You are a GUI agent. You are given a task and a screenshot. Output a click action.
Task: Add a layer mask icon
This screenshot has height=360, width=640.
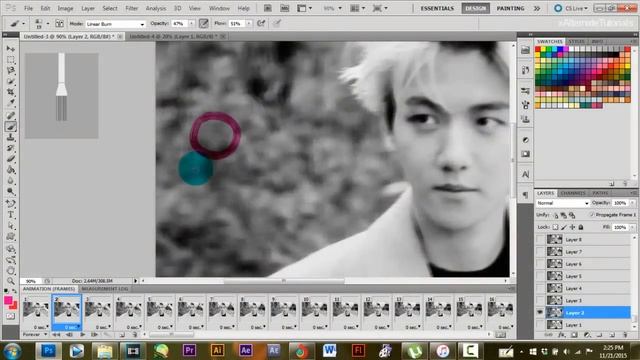coord(574,335)
